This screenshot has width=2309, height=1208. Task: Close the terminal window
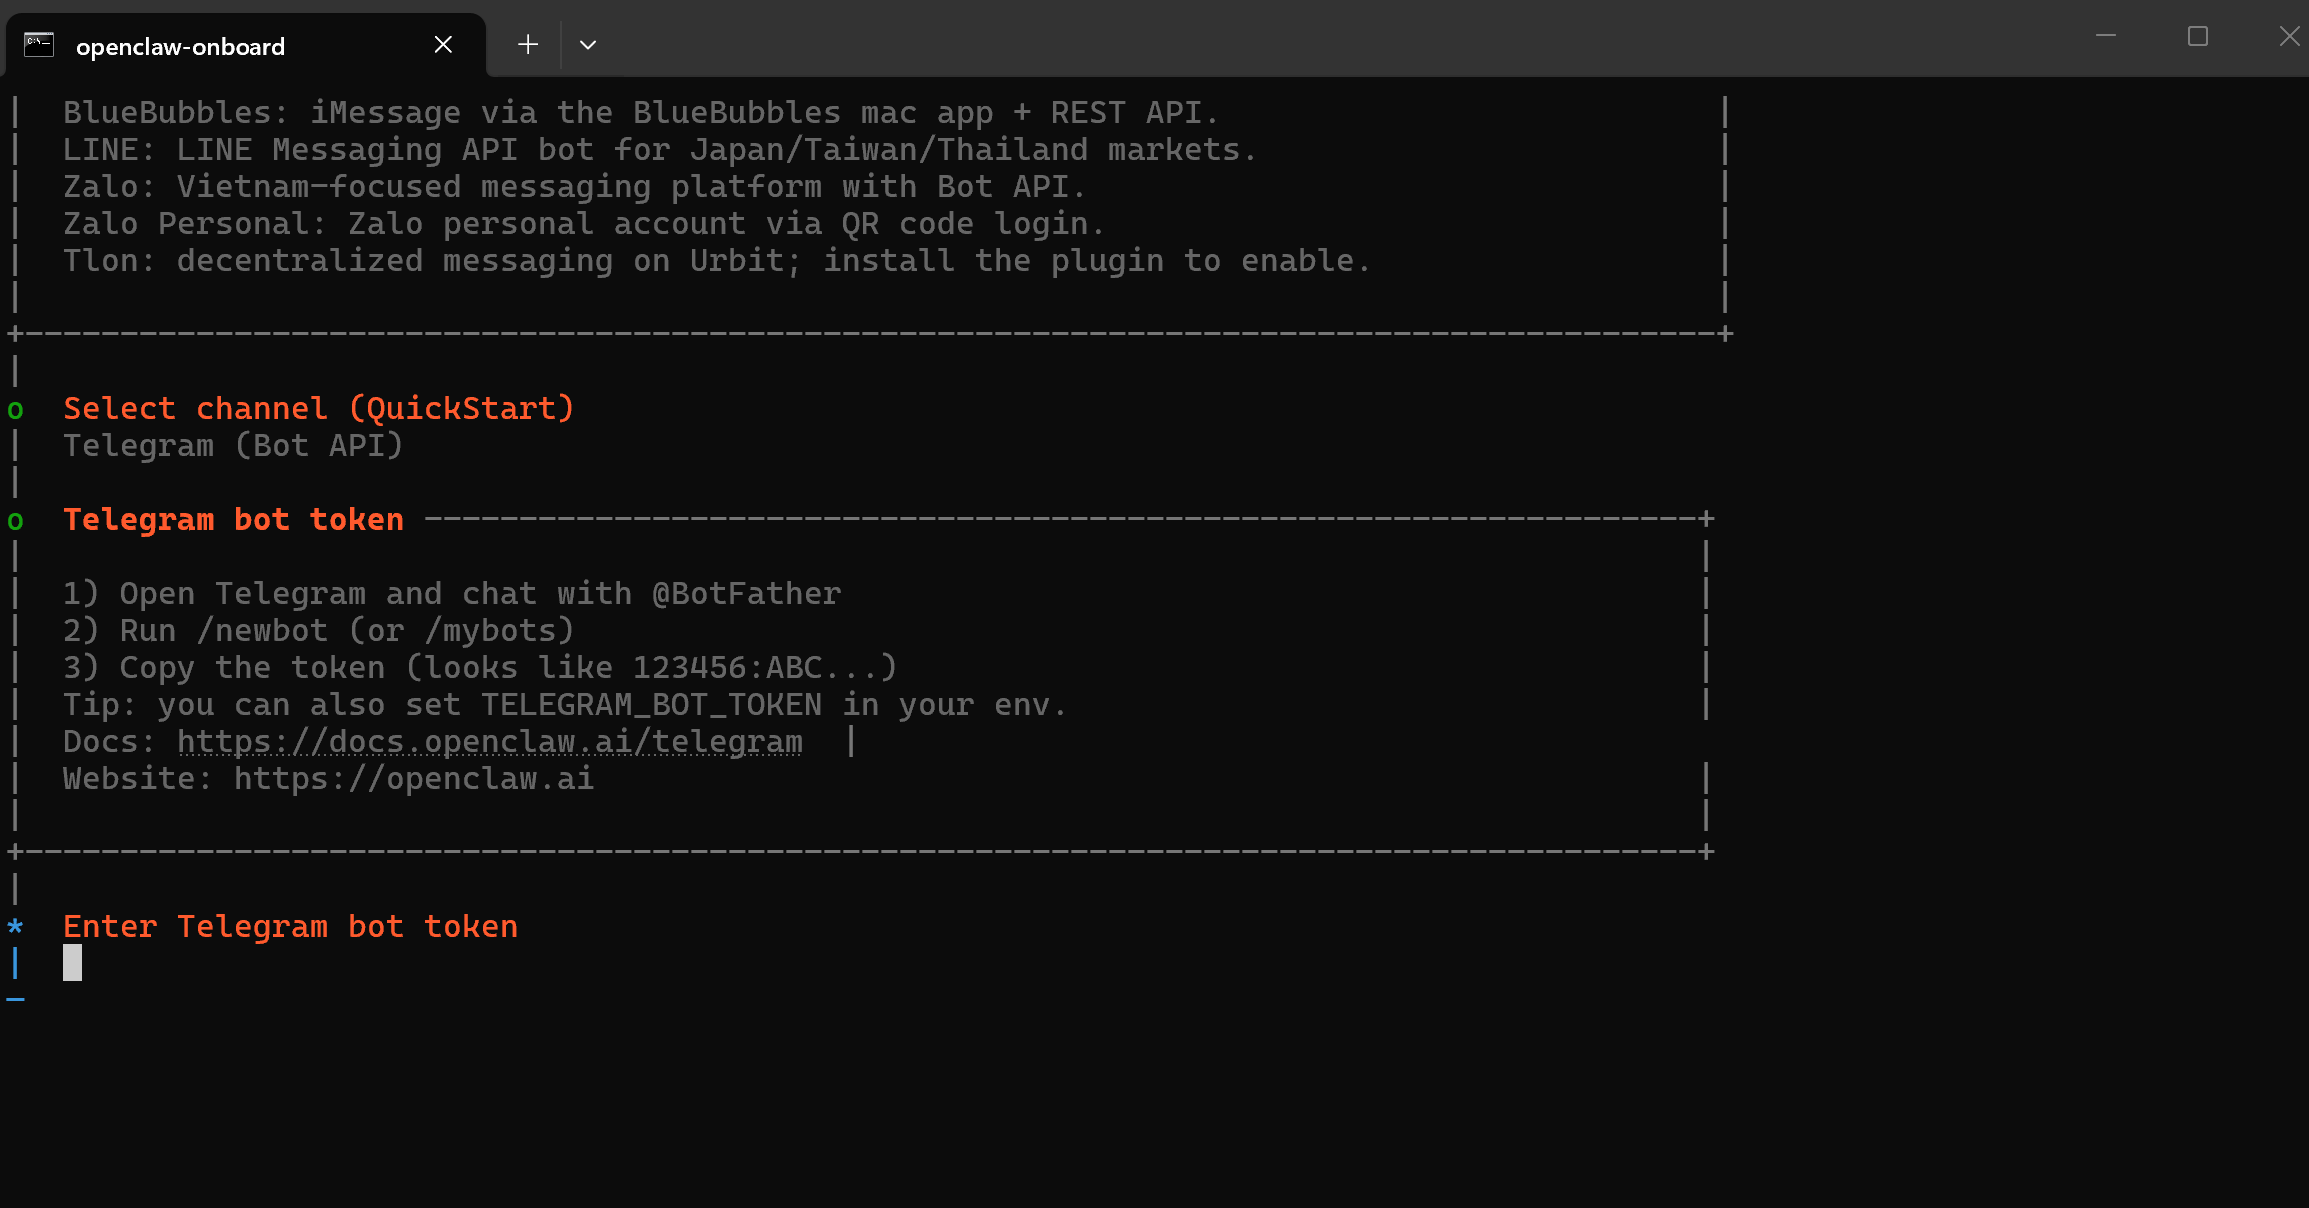pos(2289,37)
